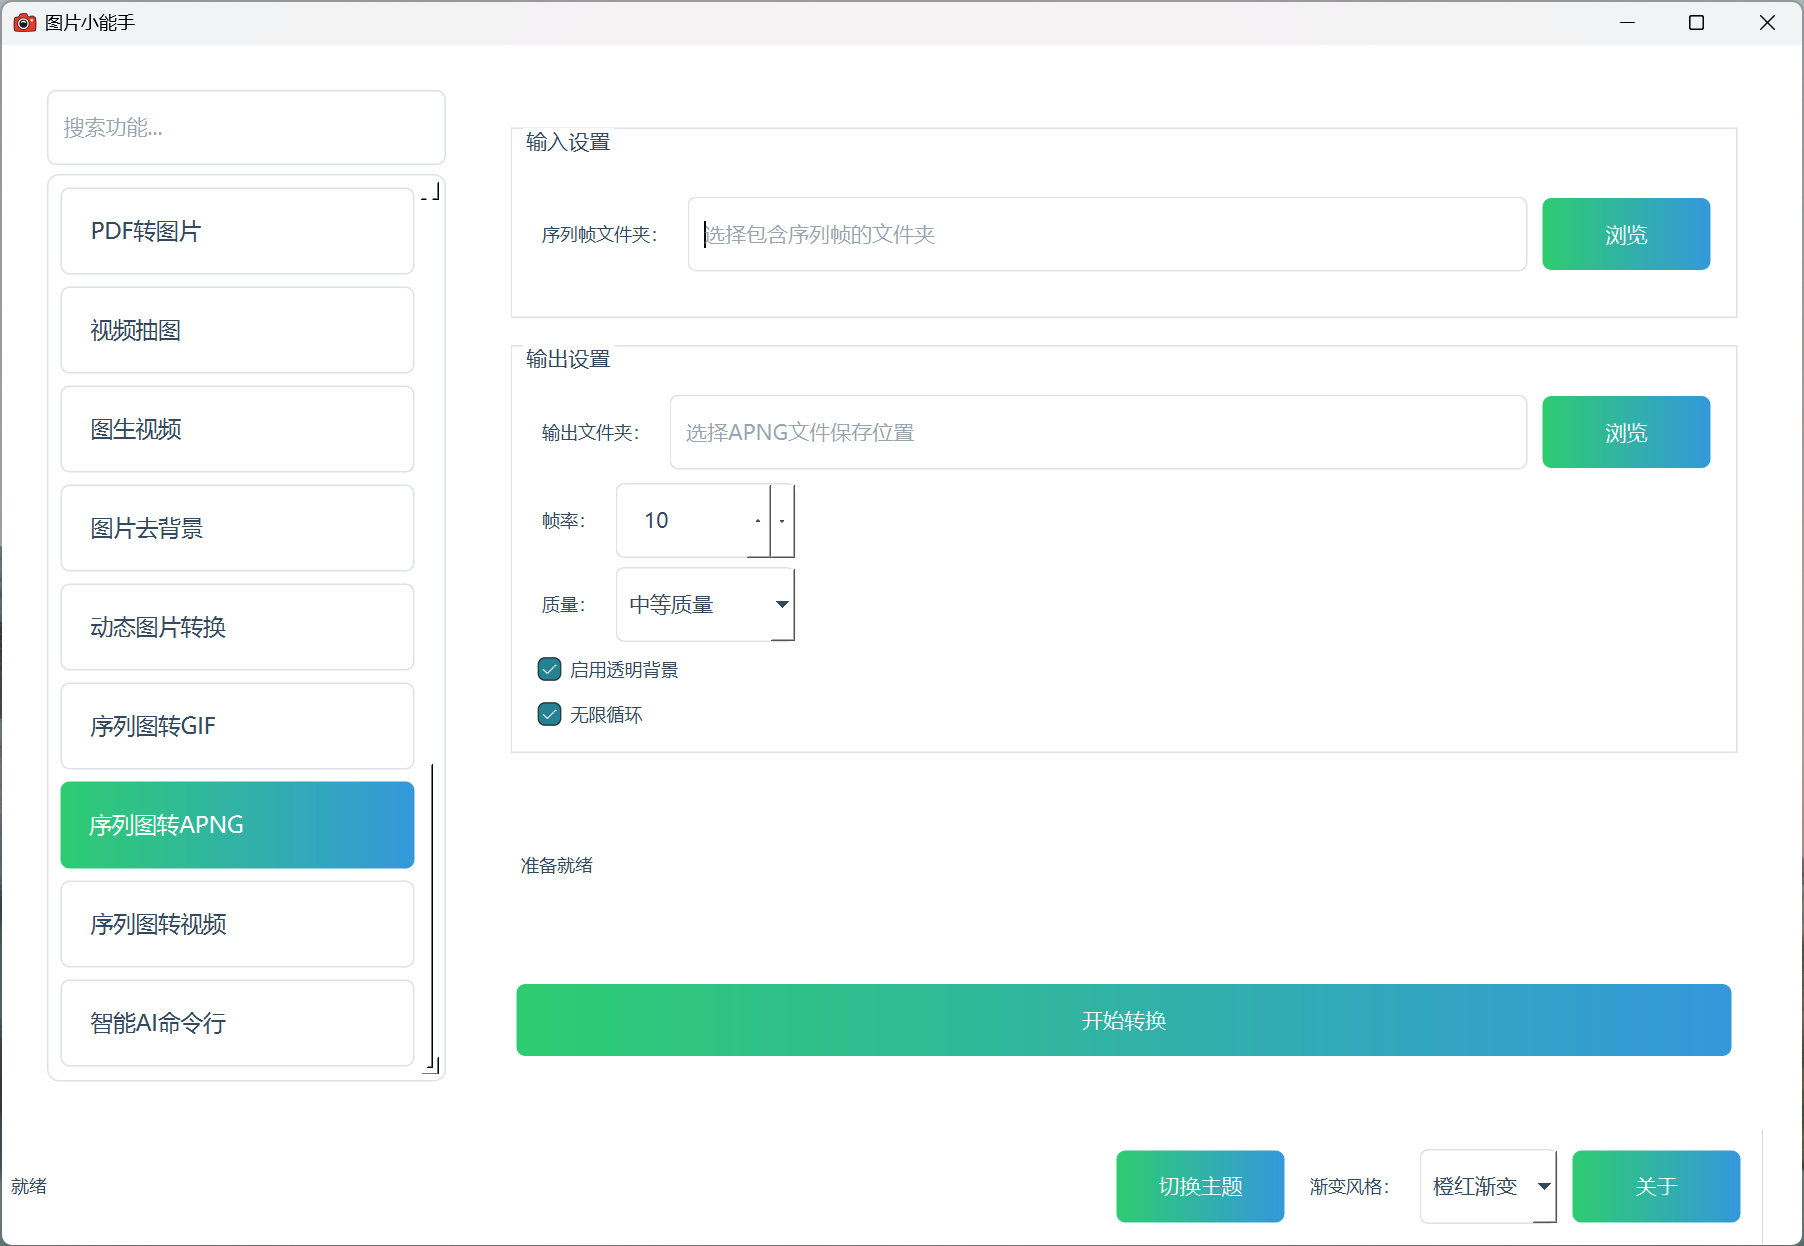Viewport: 1804px width, 1246px height.
Task: Switch to 图生视频 function
Action: coord(236,429)
